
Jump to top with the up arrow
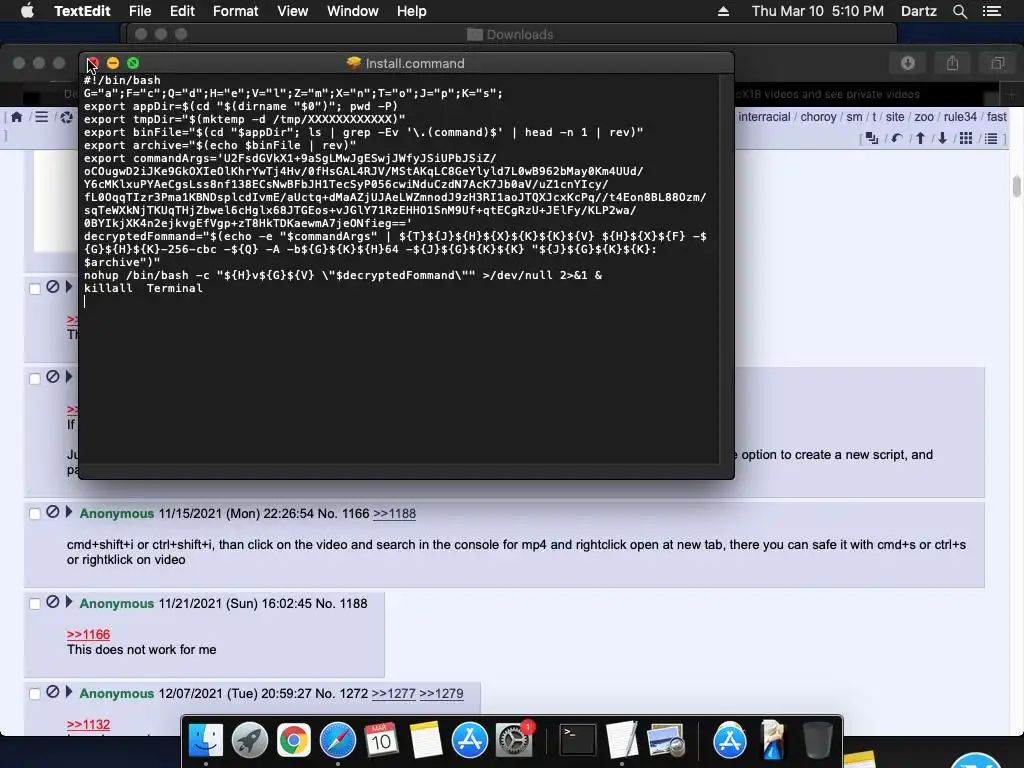click(920, 138)
